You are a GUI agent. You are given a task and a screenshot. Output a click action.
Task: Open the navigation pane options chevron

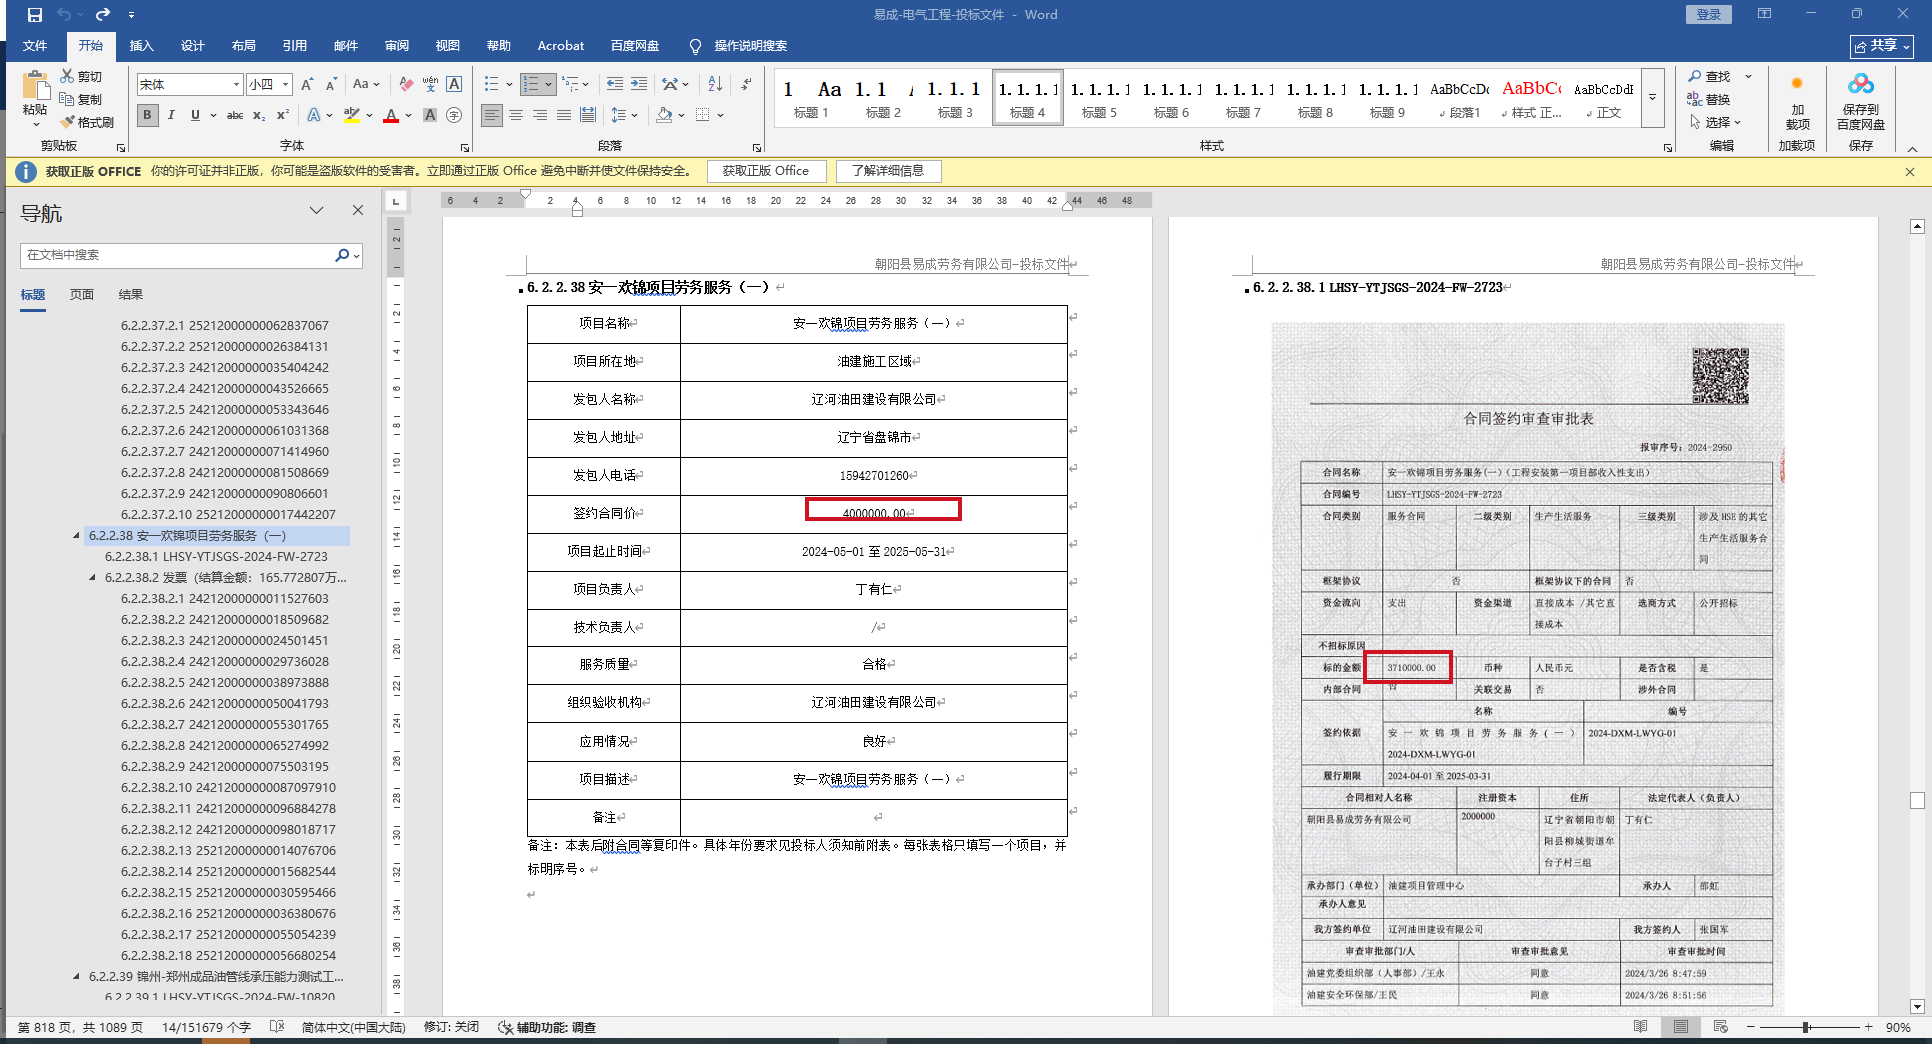317,210
